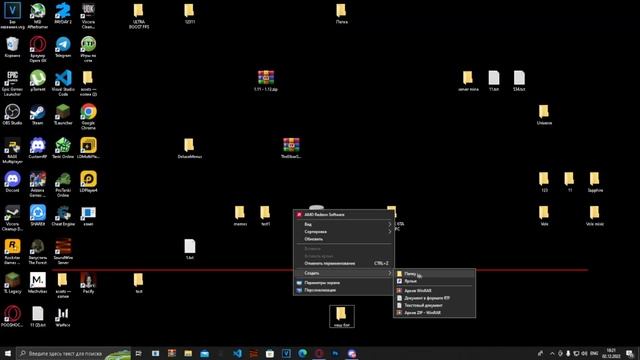The height and width of the screenshot is (360, 640).
Task: Launch Opera GX browser desktop shortcut
Action: pyautogui.click(x=38, y=49)
